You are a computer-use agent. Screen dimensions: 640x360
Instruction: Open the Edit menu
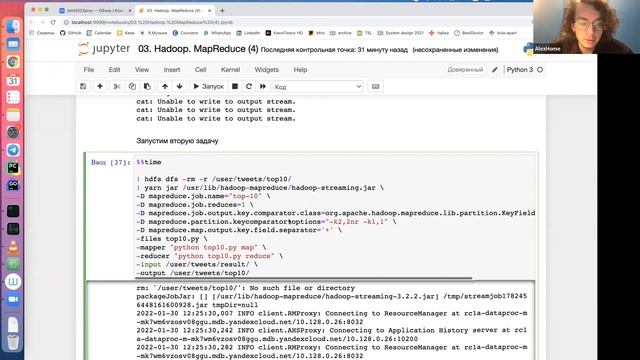[x=114, y=70]
